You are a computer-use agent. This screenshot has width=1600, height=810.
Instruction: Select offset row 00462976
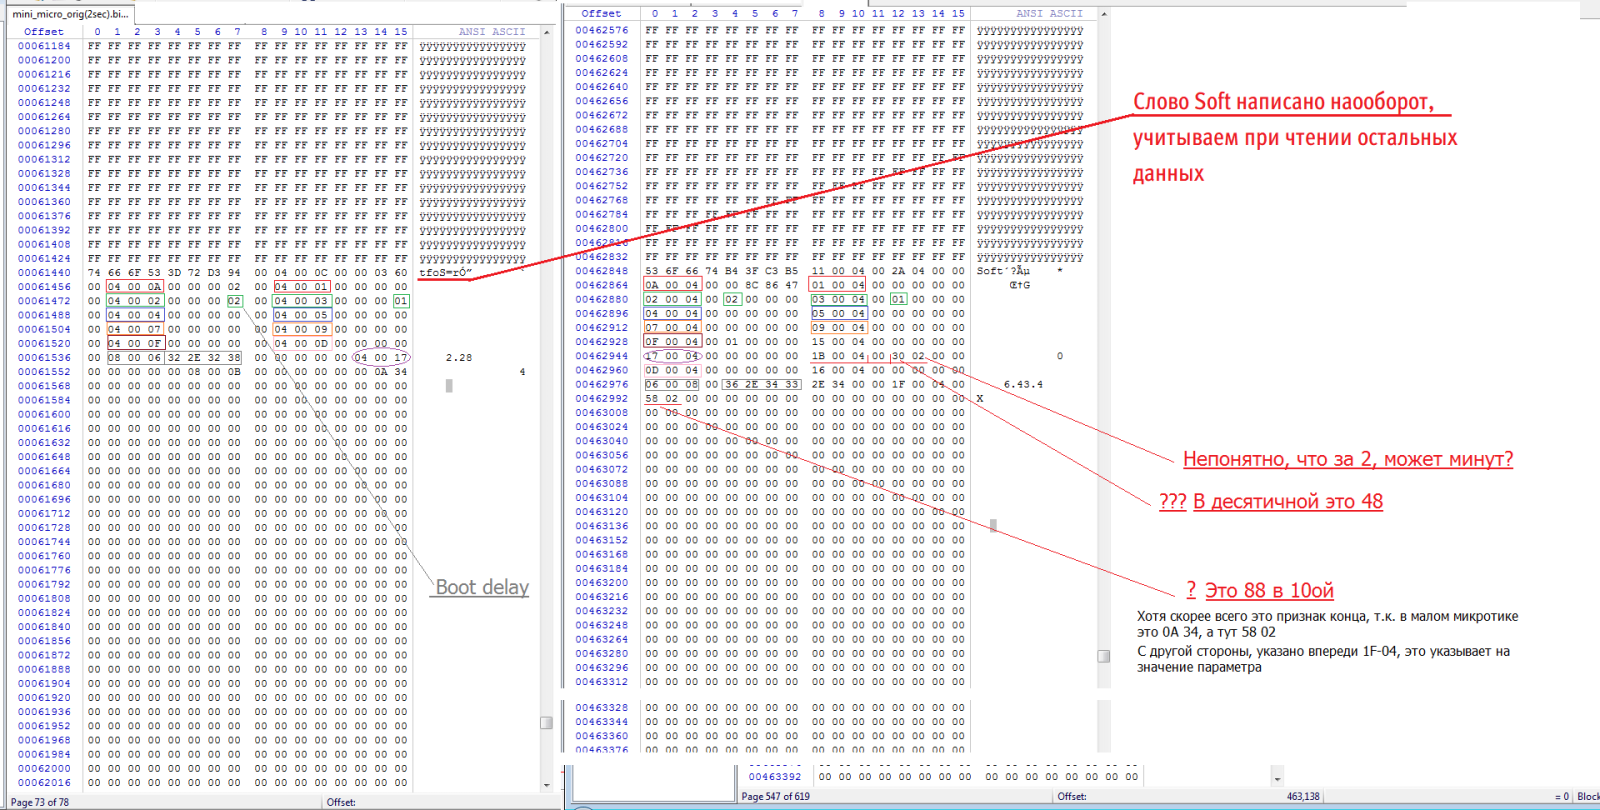click(602, 384)
